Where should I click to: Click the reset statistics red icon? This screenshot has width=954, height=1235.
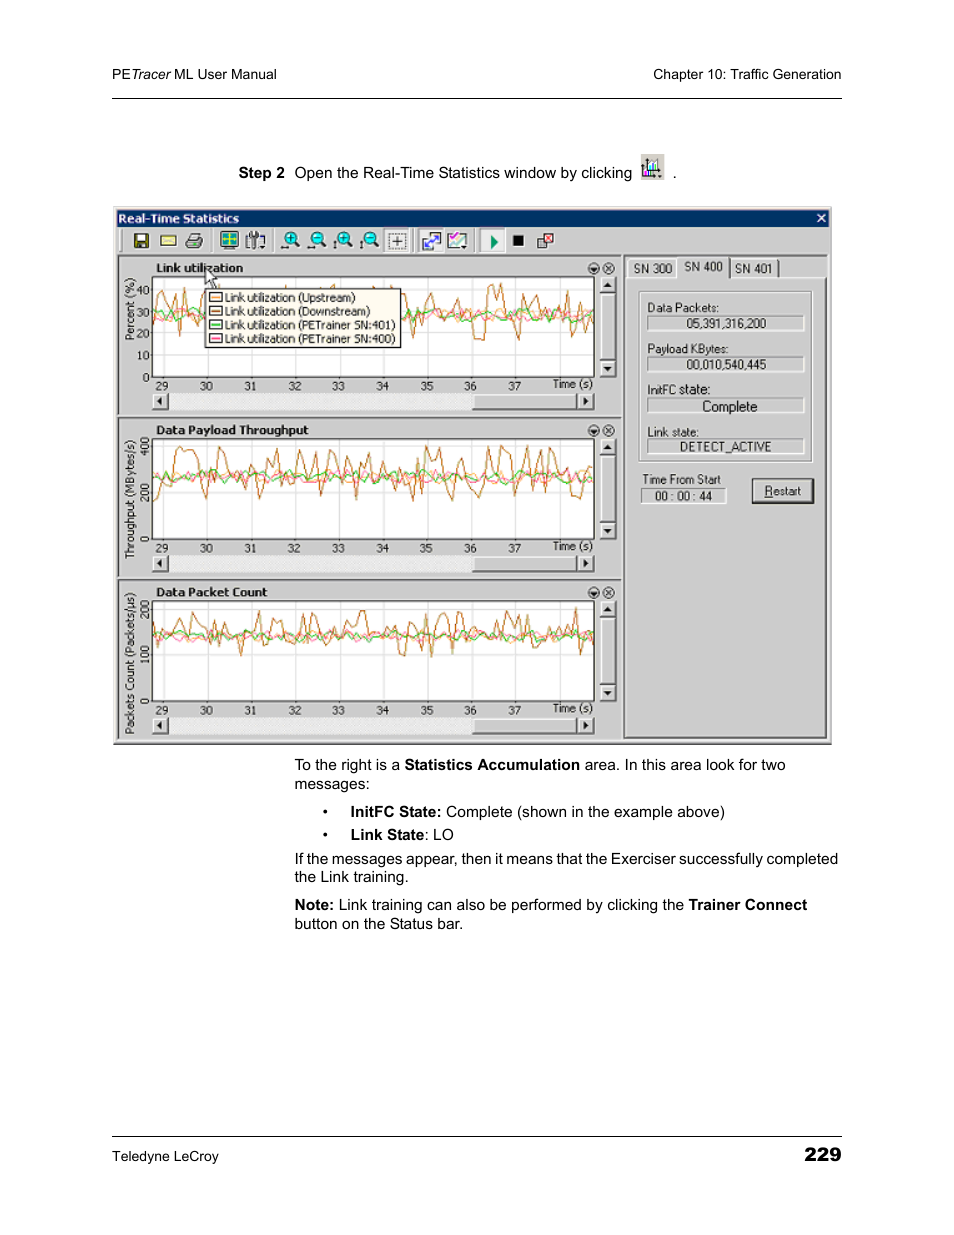point(545,241)
